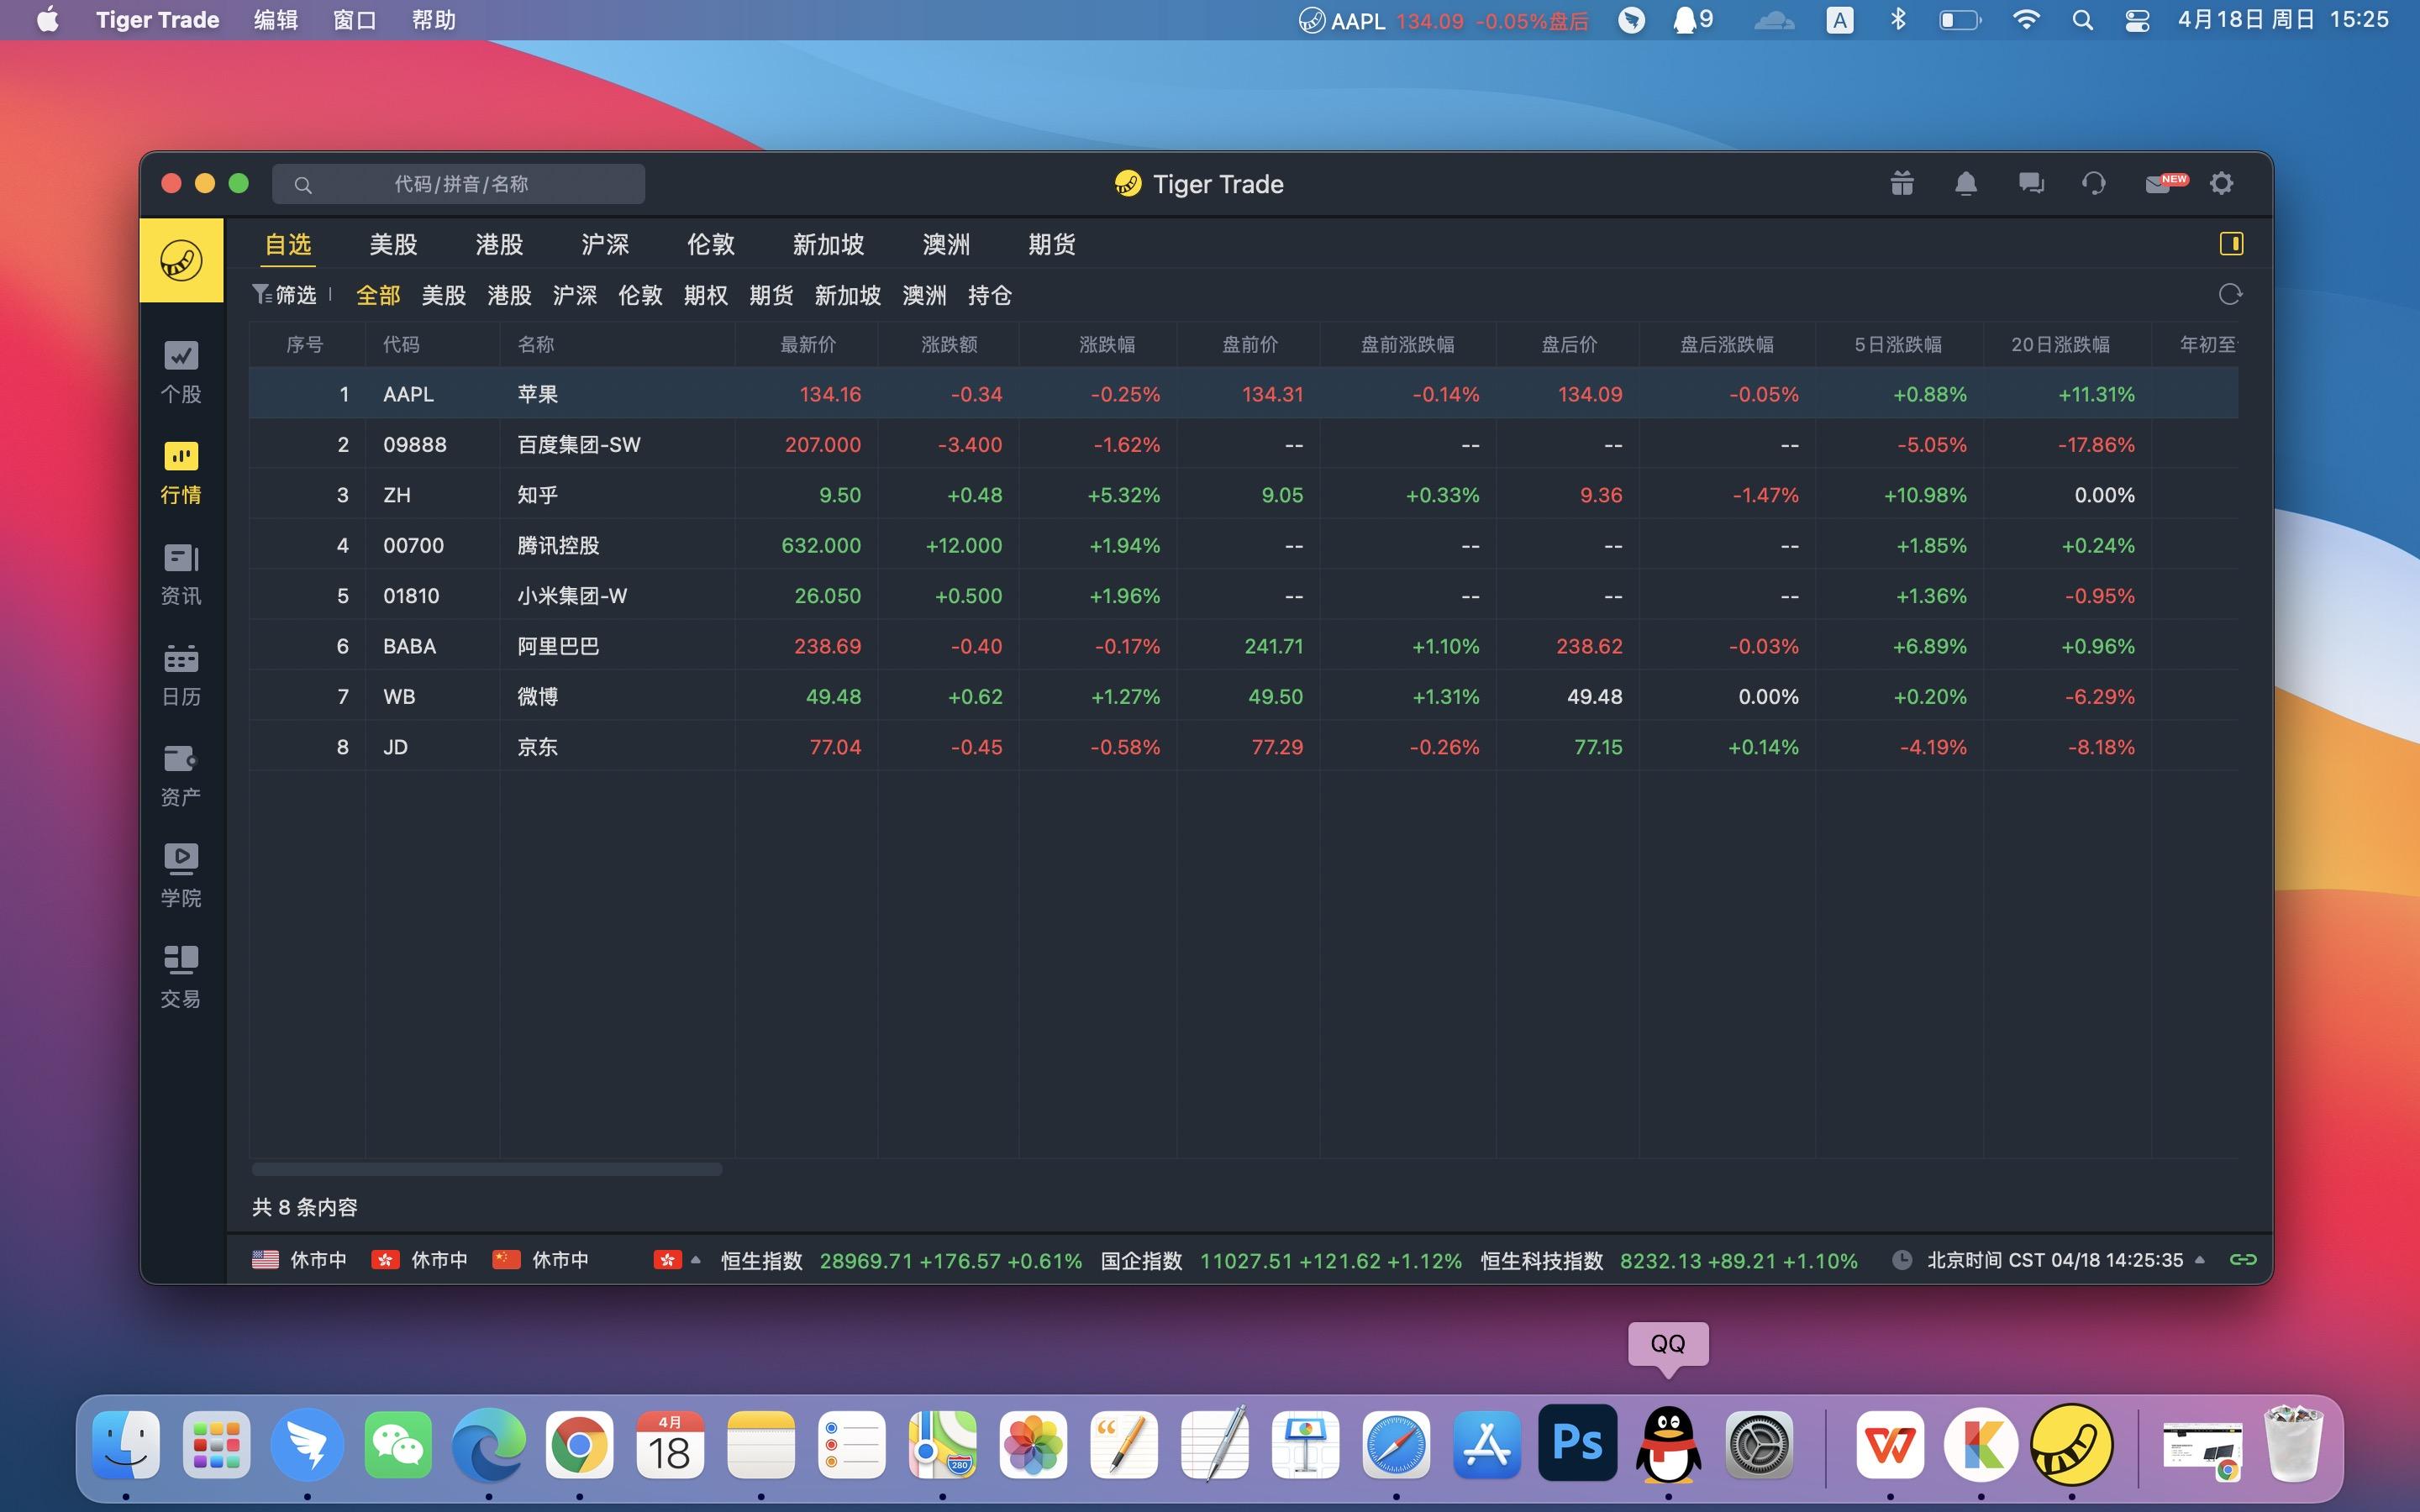The width and height of the screenshot is (2420, 1512).
Task: Refresh the watchlist with the refresh icon
Action: 2230,294
